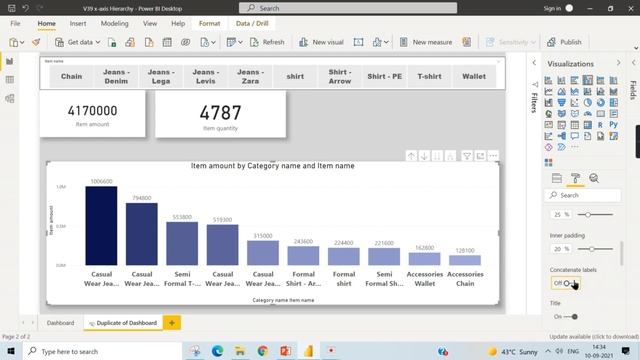
Task: Click Drill up arrow on chart header
Action: click(411, 156)
